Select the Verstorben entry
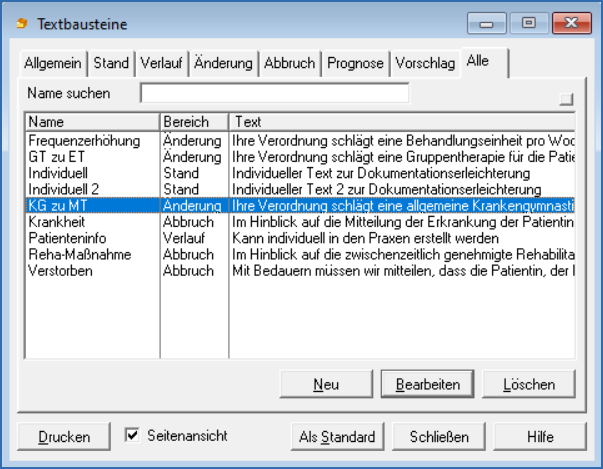 (x=300, y=271)
